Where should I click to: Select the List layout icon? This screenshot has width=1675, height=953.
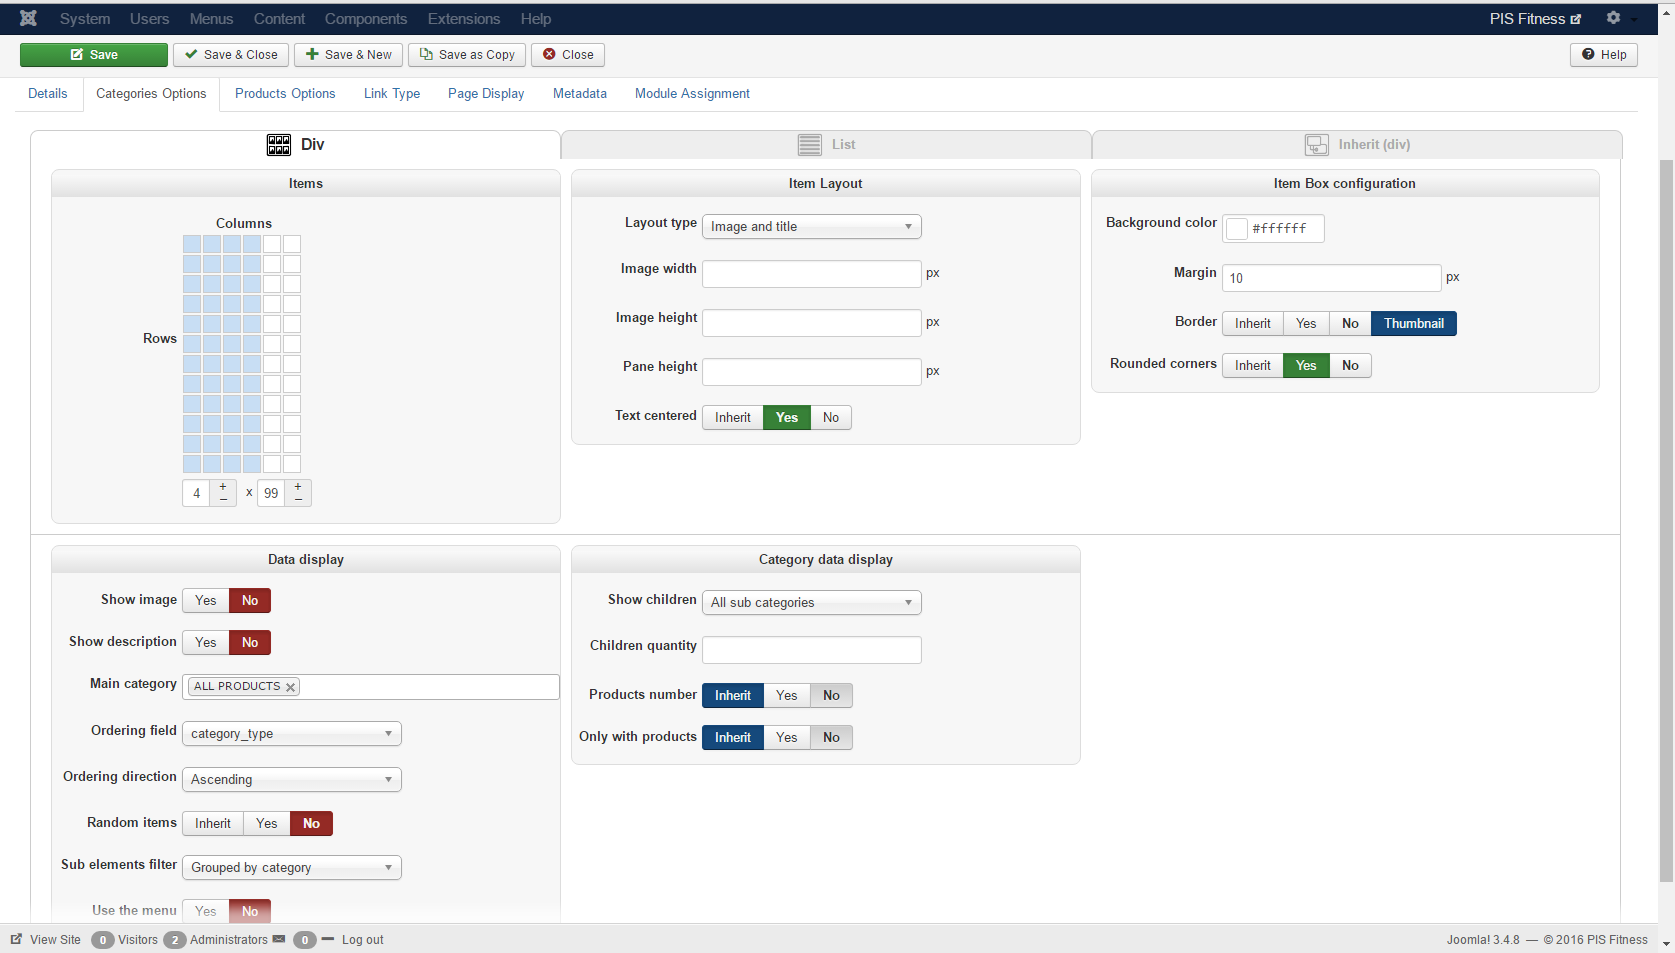click(x=809, y=145)
